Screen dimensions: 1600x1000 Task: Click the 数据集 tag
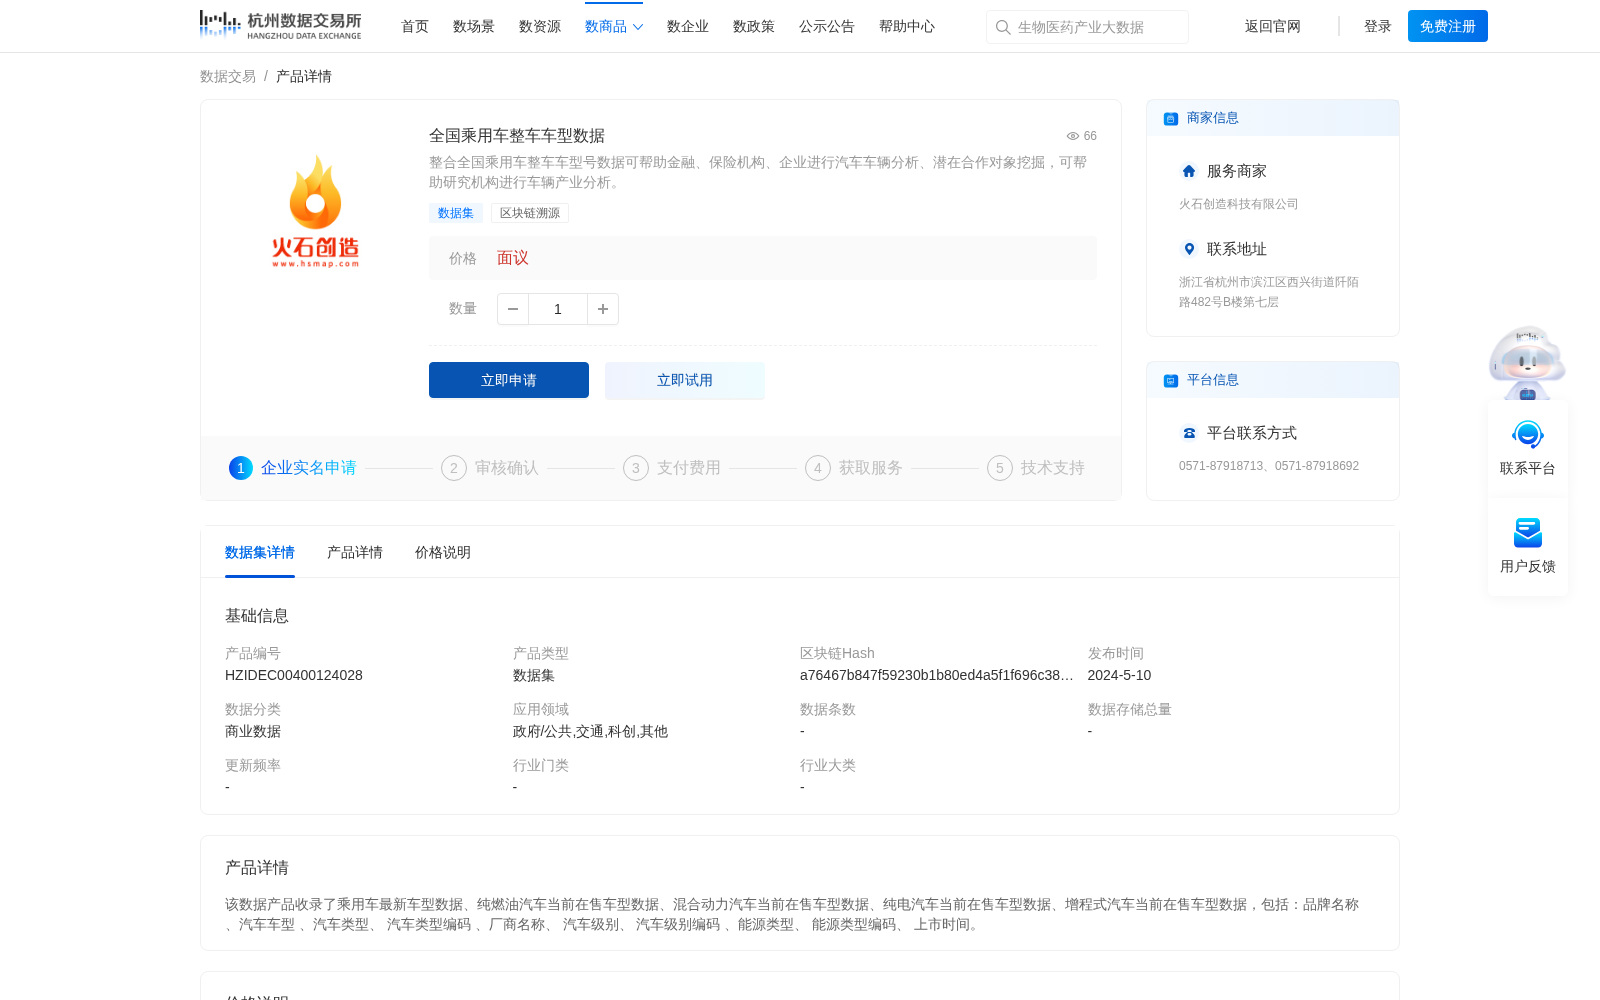[x=456, y=213]
